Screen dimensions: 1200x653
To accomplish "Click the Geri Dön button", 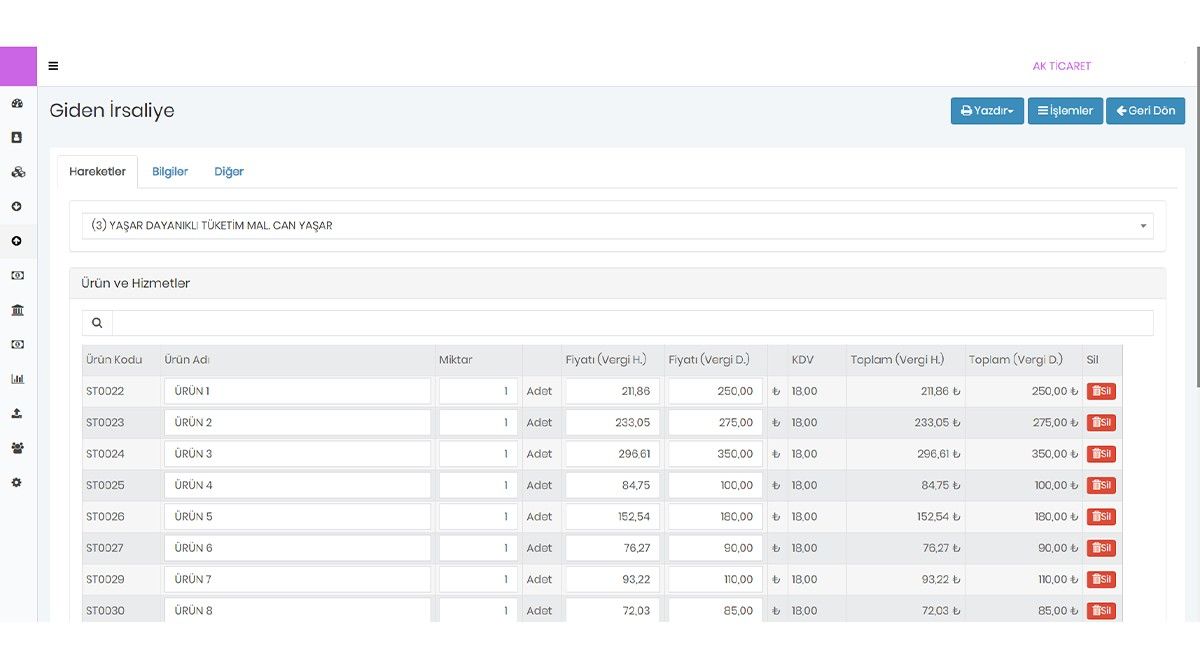I will click(x=1145, y=111).
